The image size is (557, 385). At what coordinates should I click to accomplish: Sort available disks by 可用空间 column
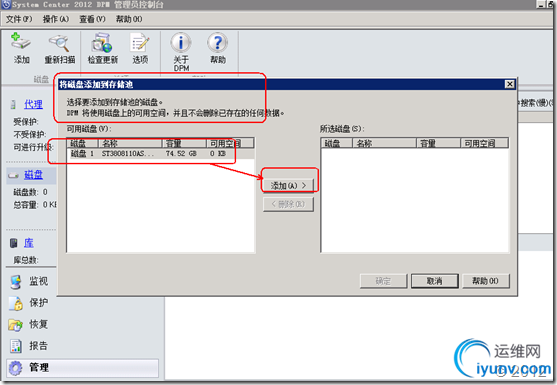click(230, 143)
